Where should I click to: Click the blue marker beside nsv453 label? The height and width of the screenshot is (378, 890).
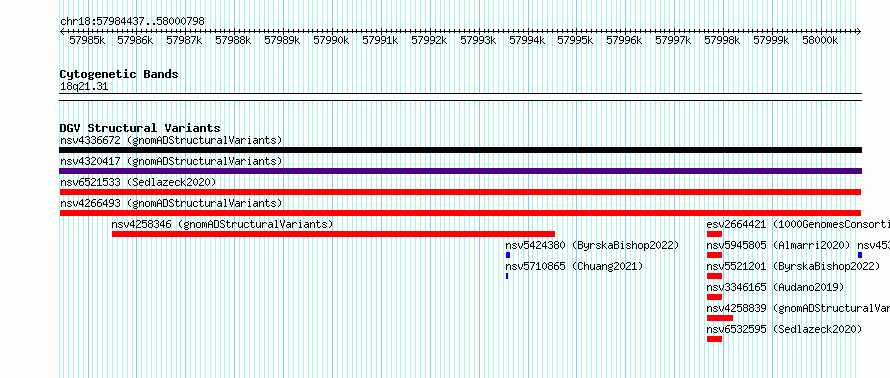coord(860,255)
